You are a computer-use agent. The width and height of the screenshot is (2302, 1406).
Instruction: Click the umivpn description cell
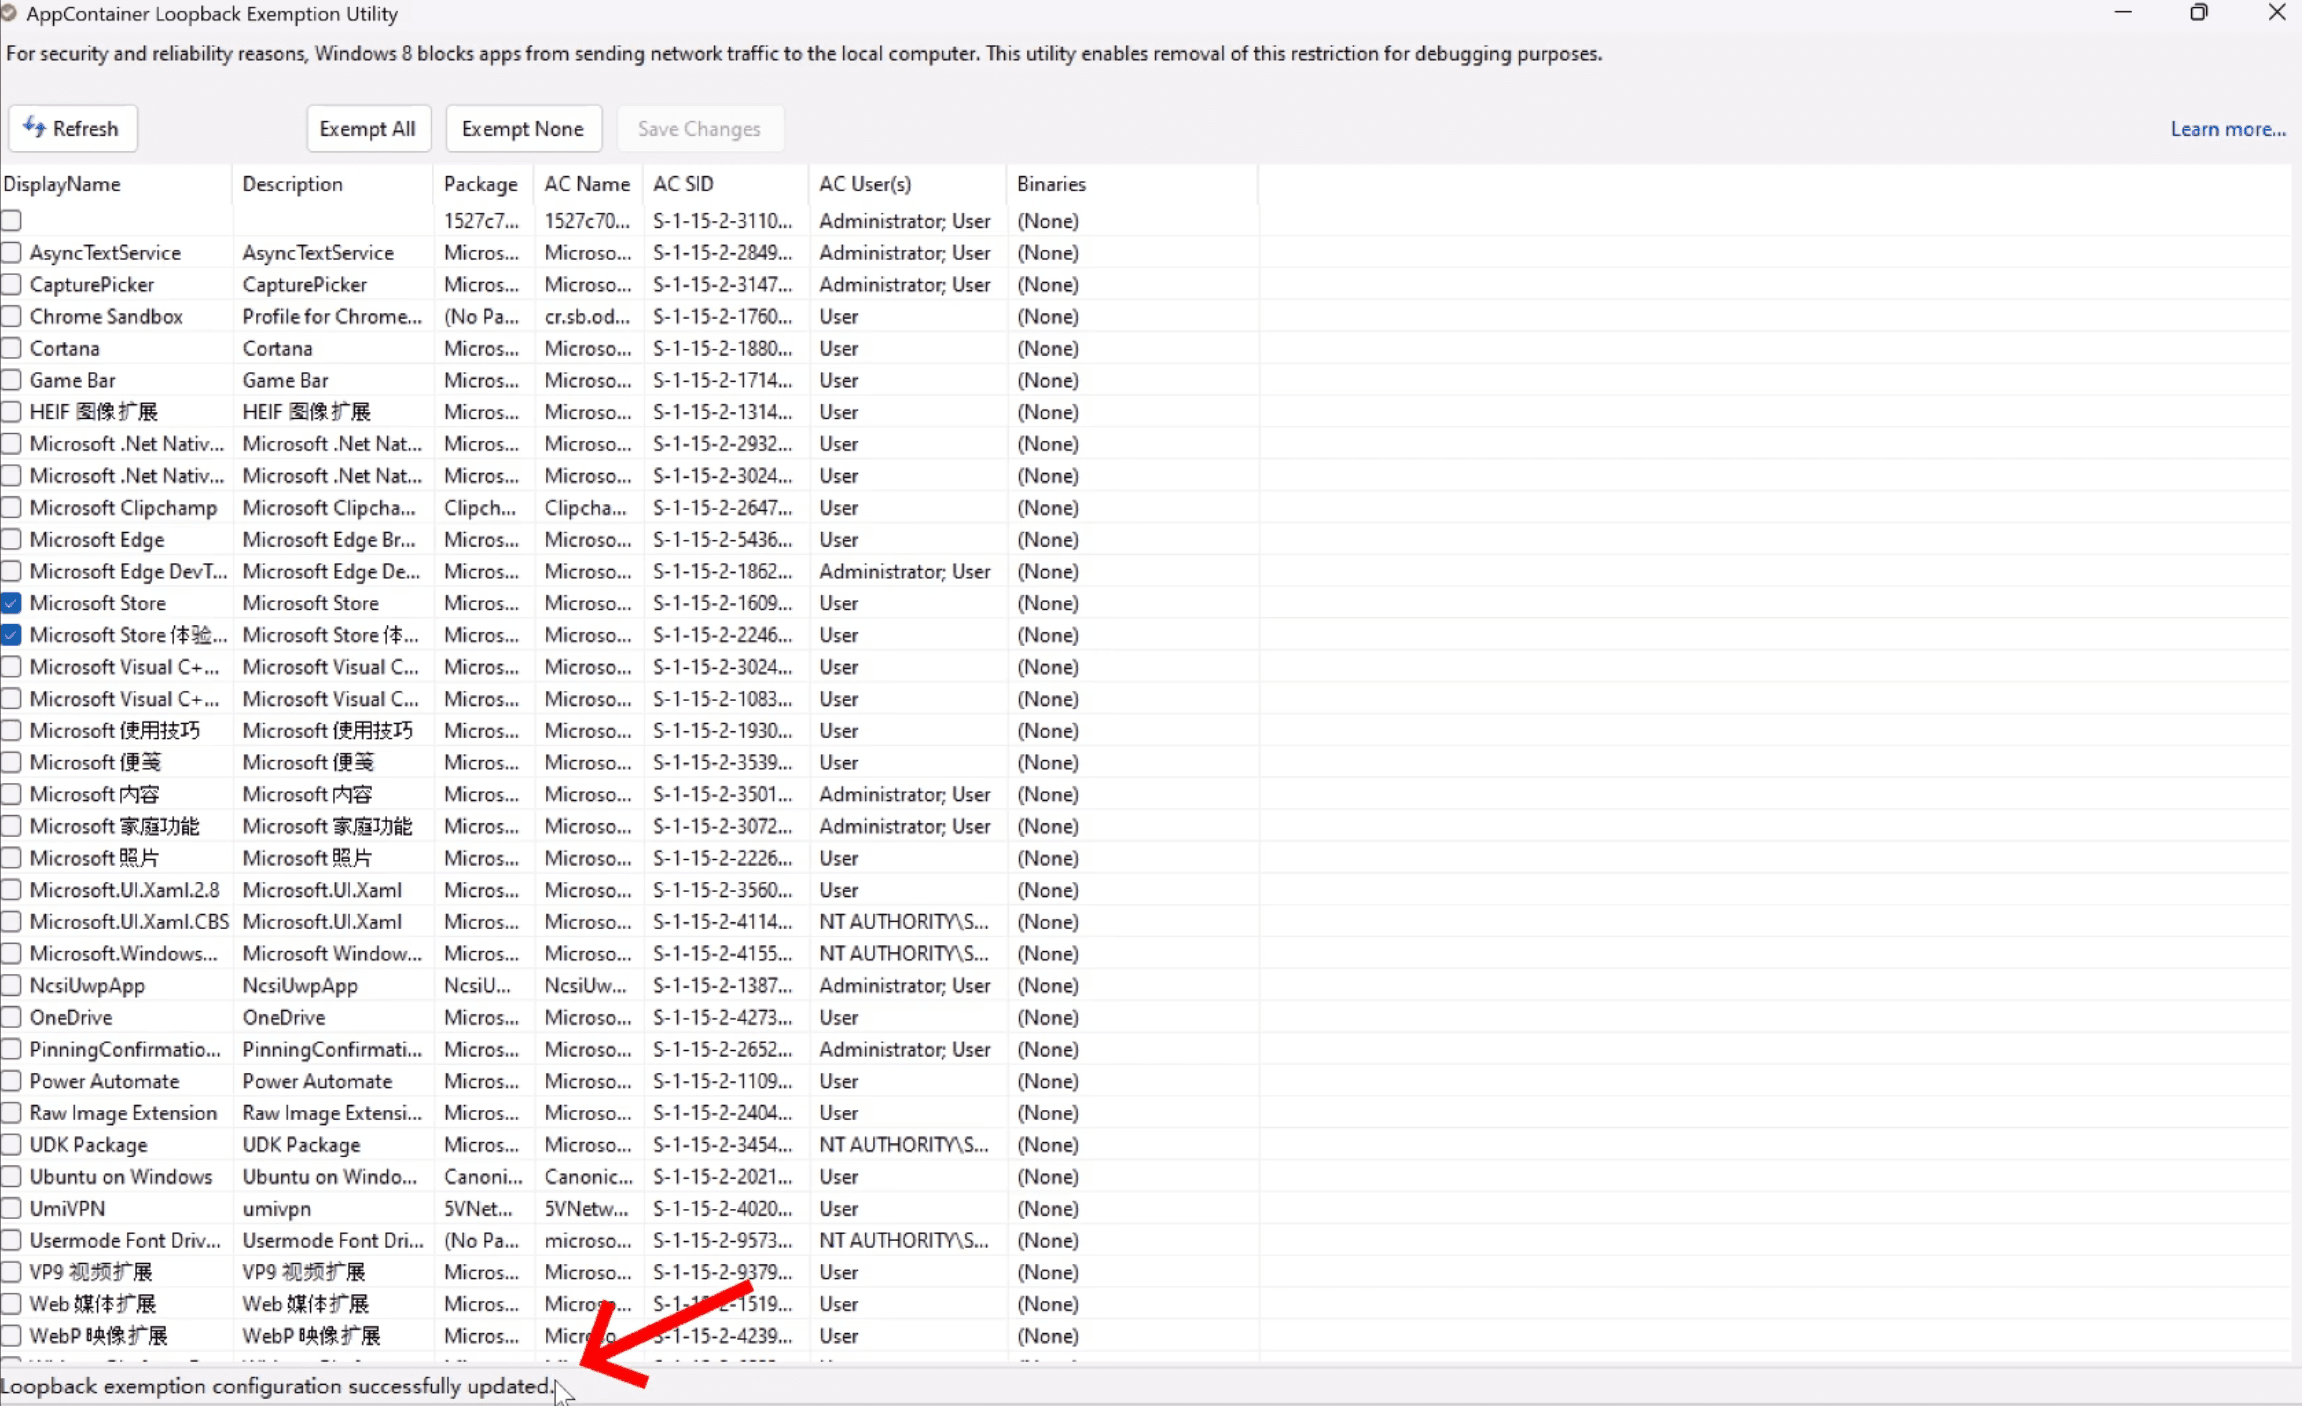coord(276,1208)
